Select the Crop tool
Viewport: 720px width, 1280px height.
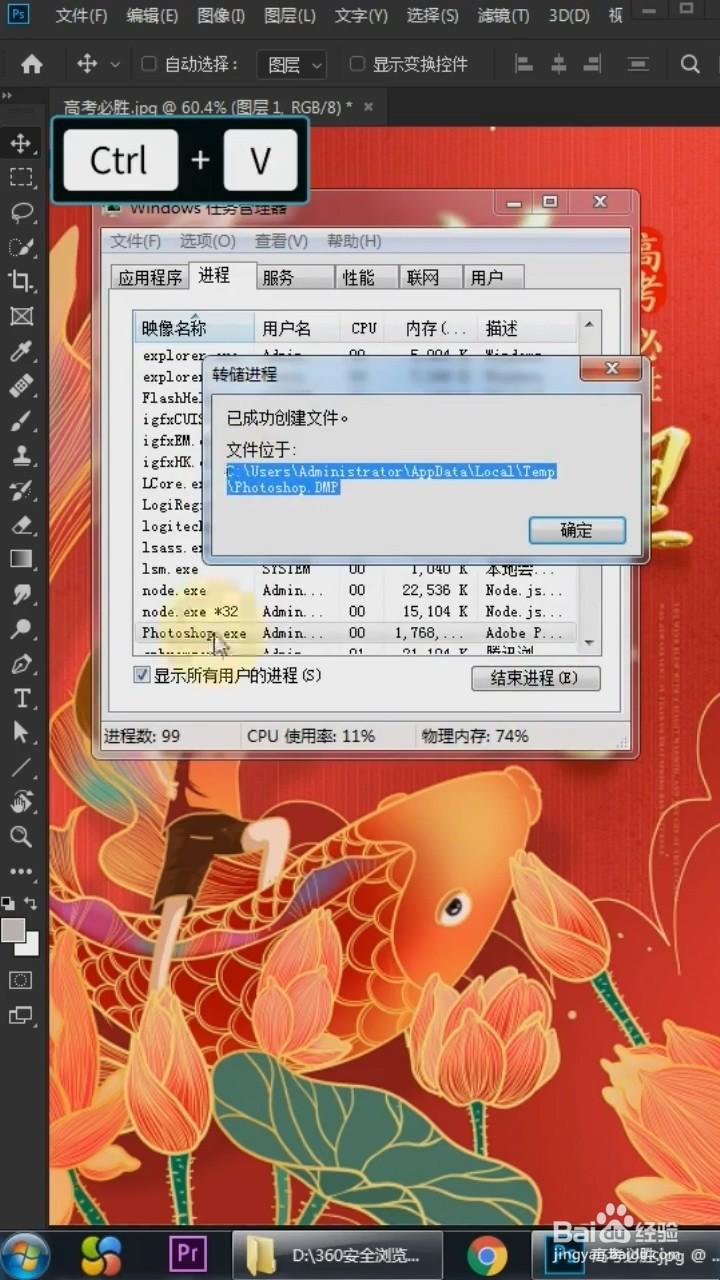click(21, 282)
